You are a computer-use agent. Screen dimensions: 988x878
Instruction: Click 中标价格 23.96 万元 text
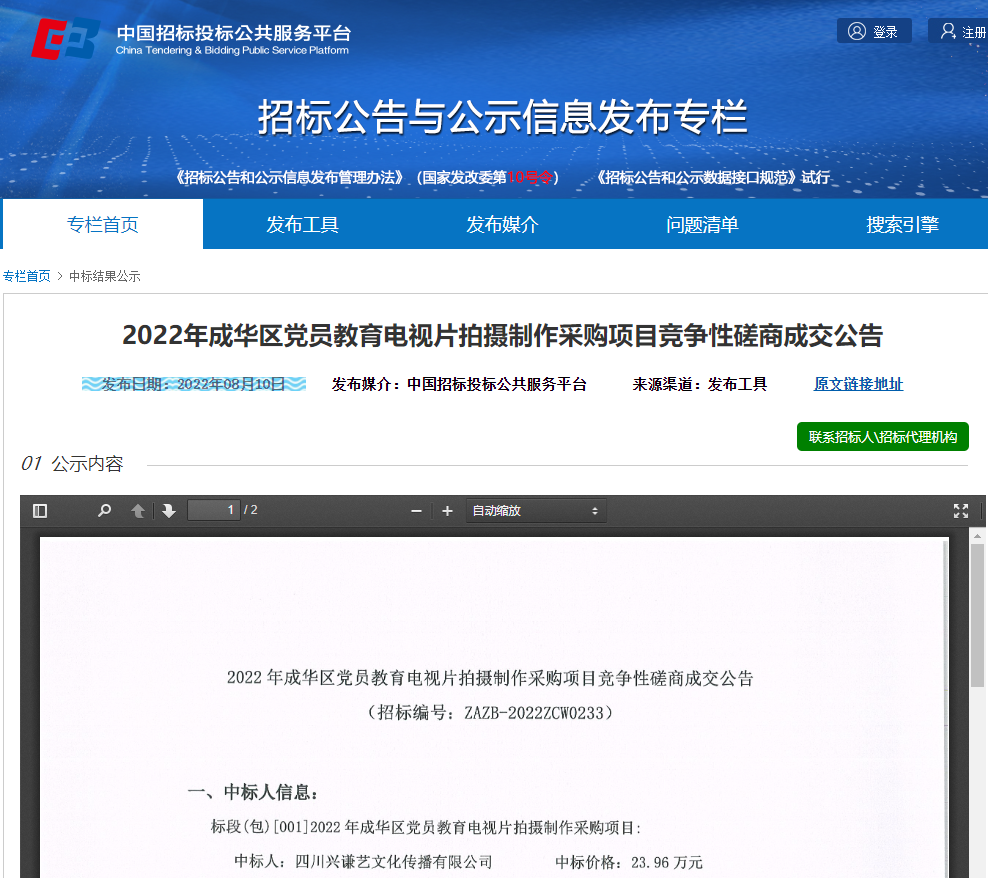(629, 862)
